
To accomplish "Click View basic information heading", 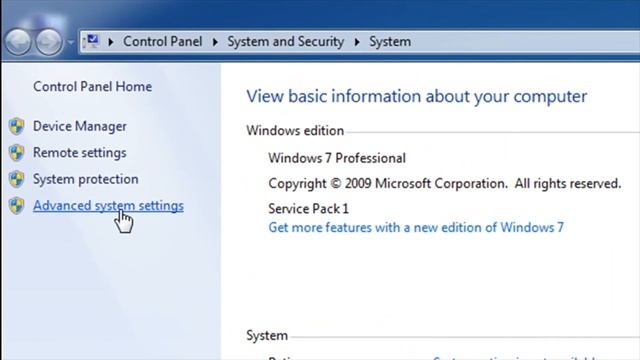I will (x=417, y=96).
